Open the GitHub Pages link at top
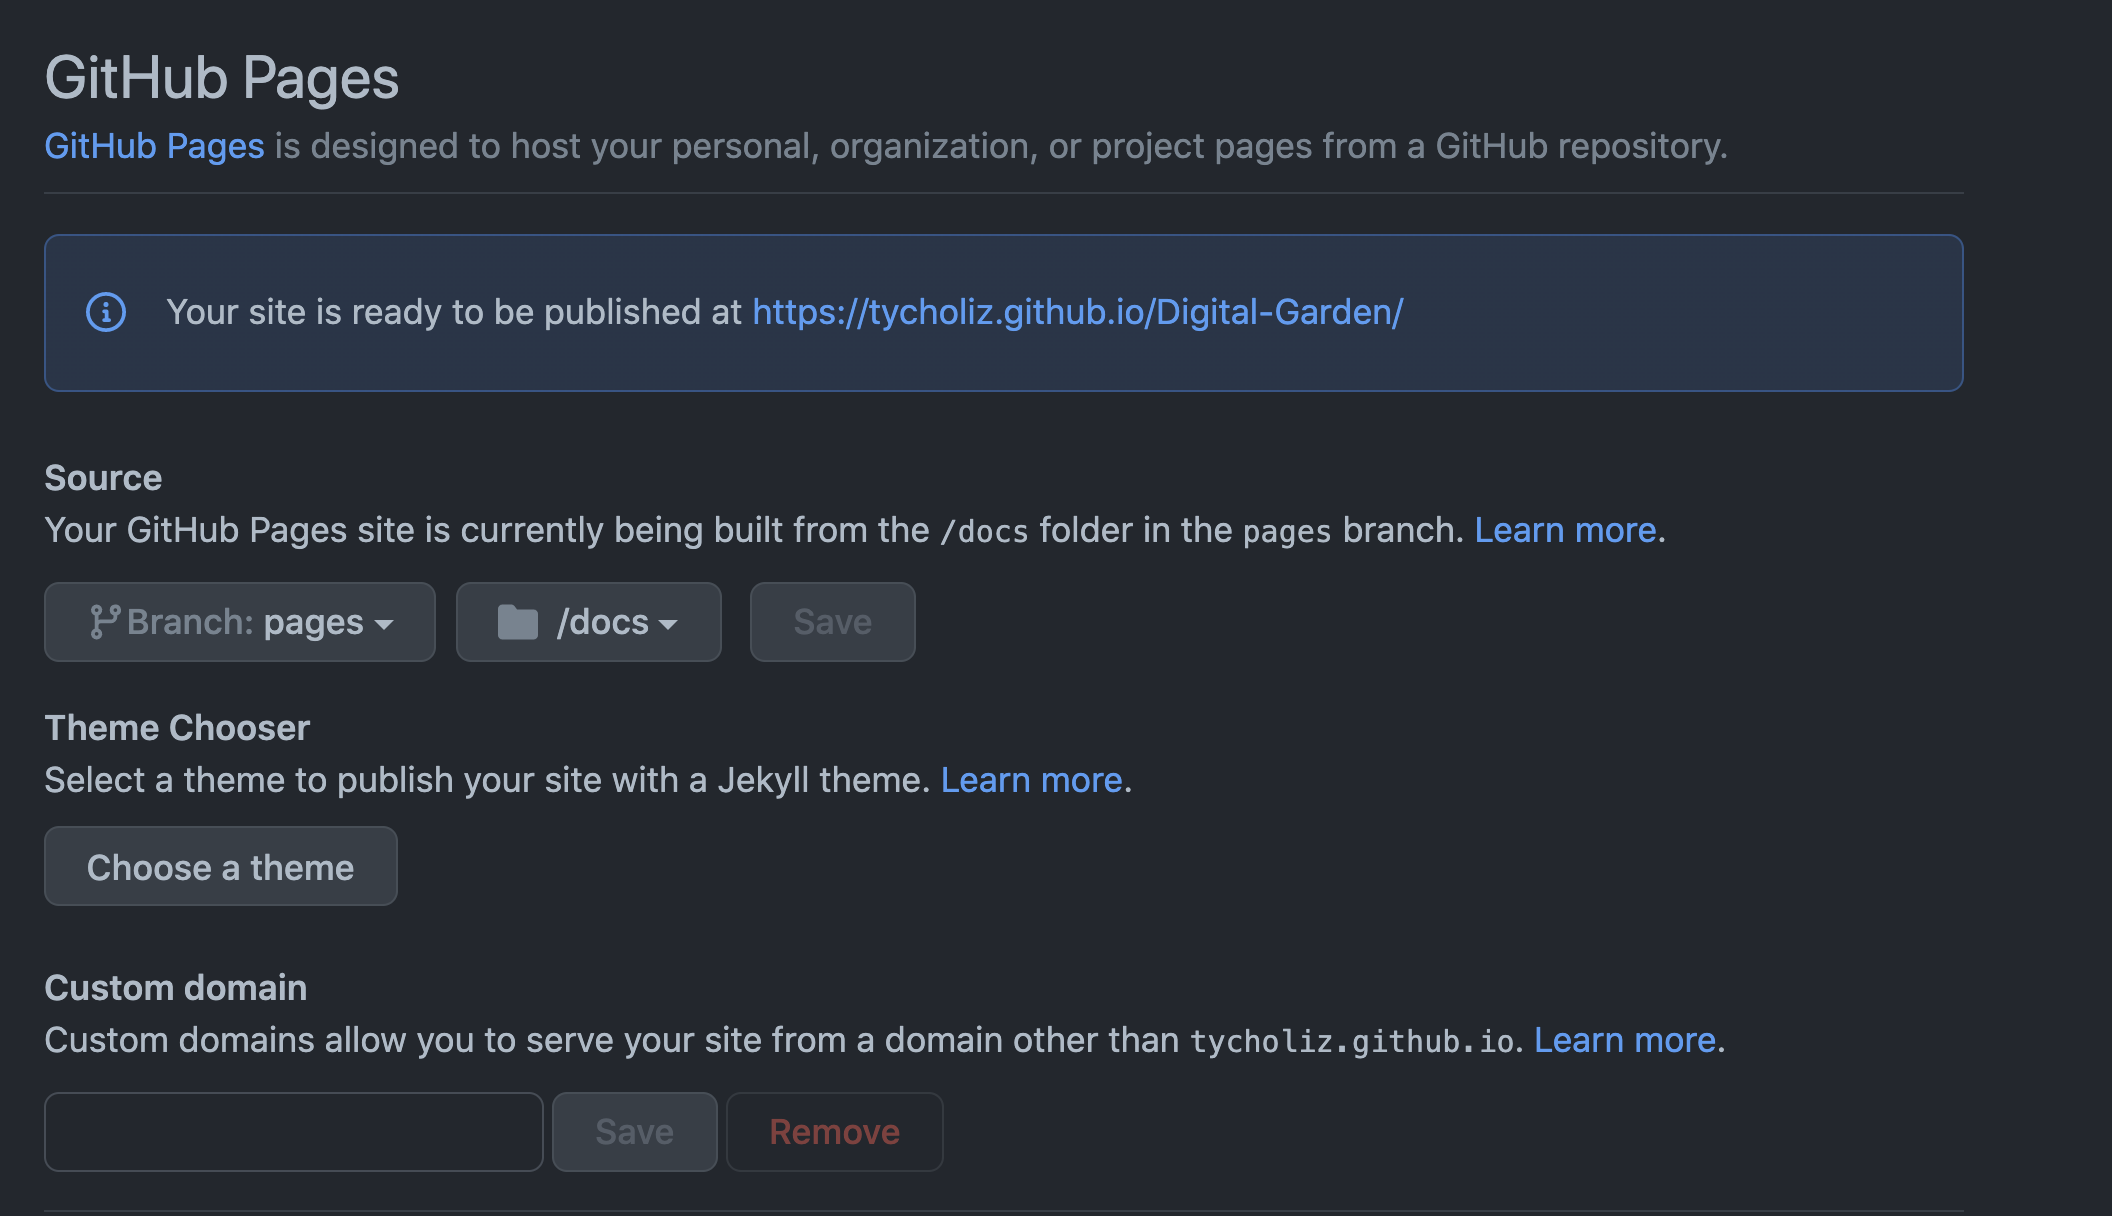Screen dimensions: 2112x1216 click(153, 146)
